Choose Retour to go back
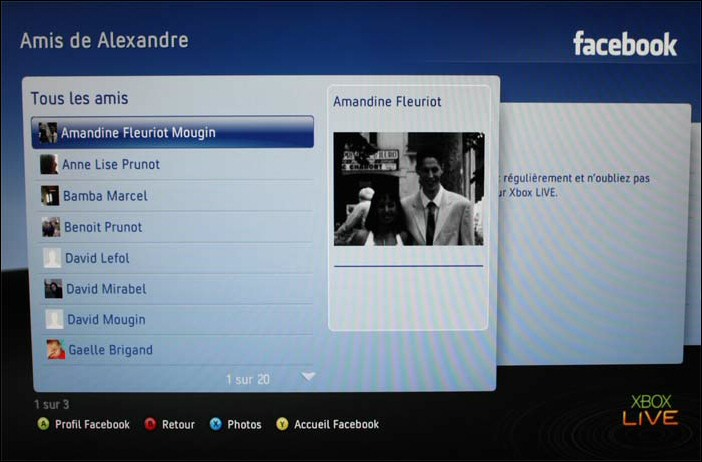 pos(178,424)
